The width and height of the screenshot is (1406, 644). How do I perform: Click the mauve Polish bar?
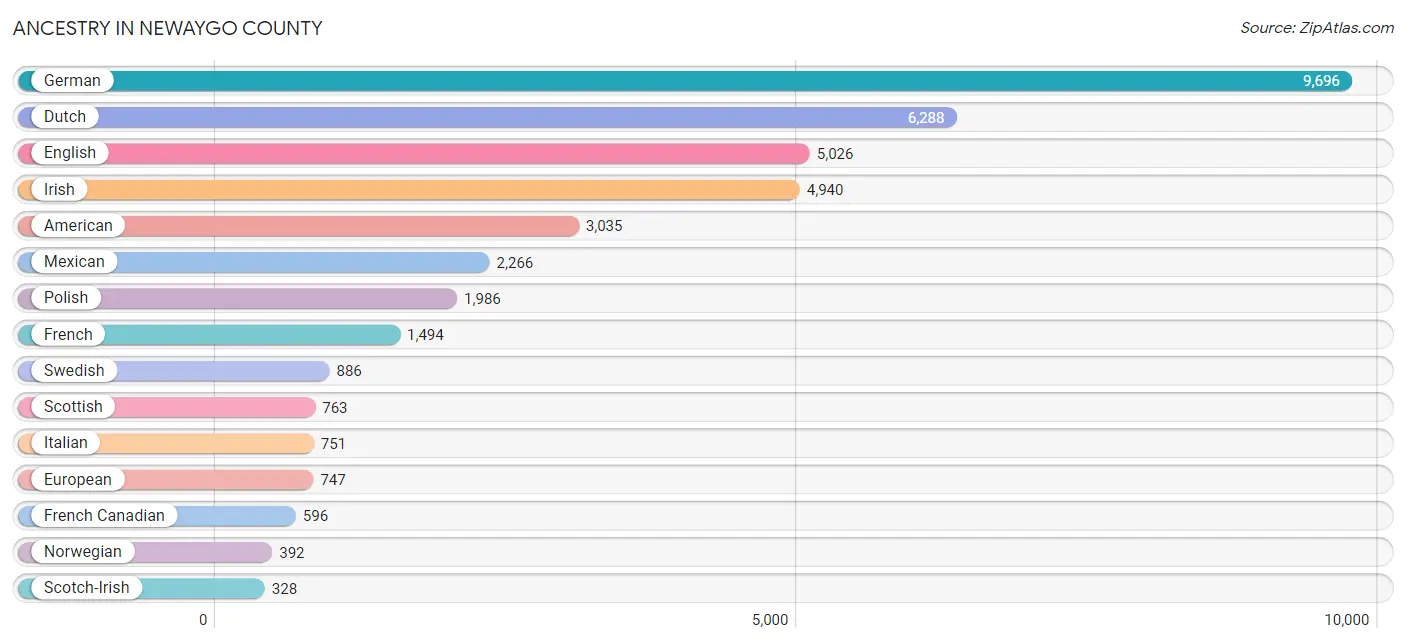click(x=237, y=297)
